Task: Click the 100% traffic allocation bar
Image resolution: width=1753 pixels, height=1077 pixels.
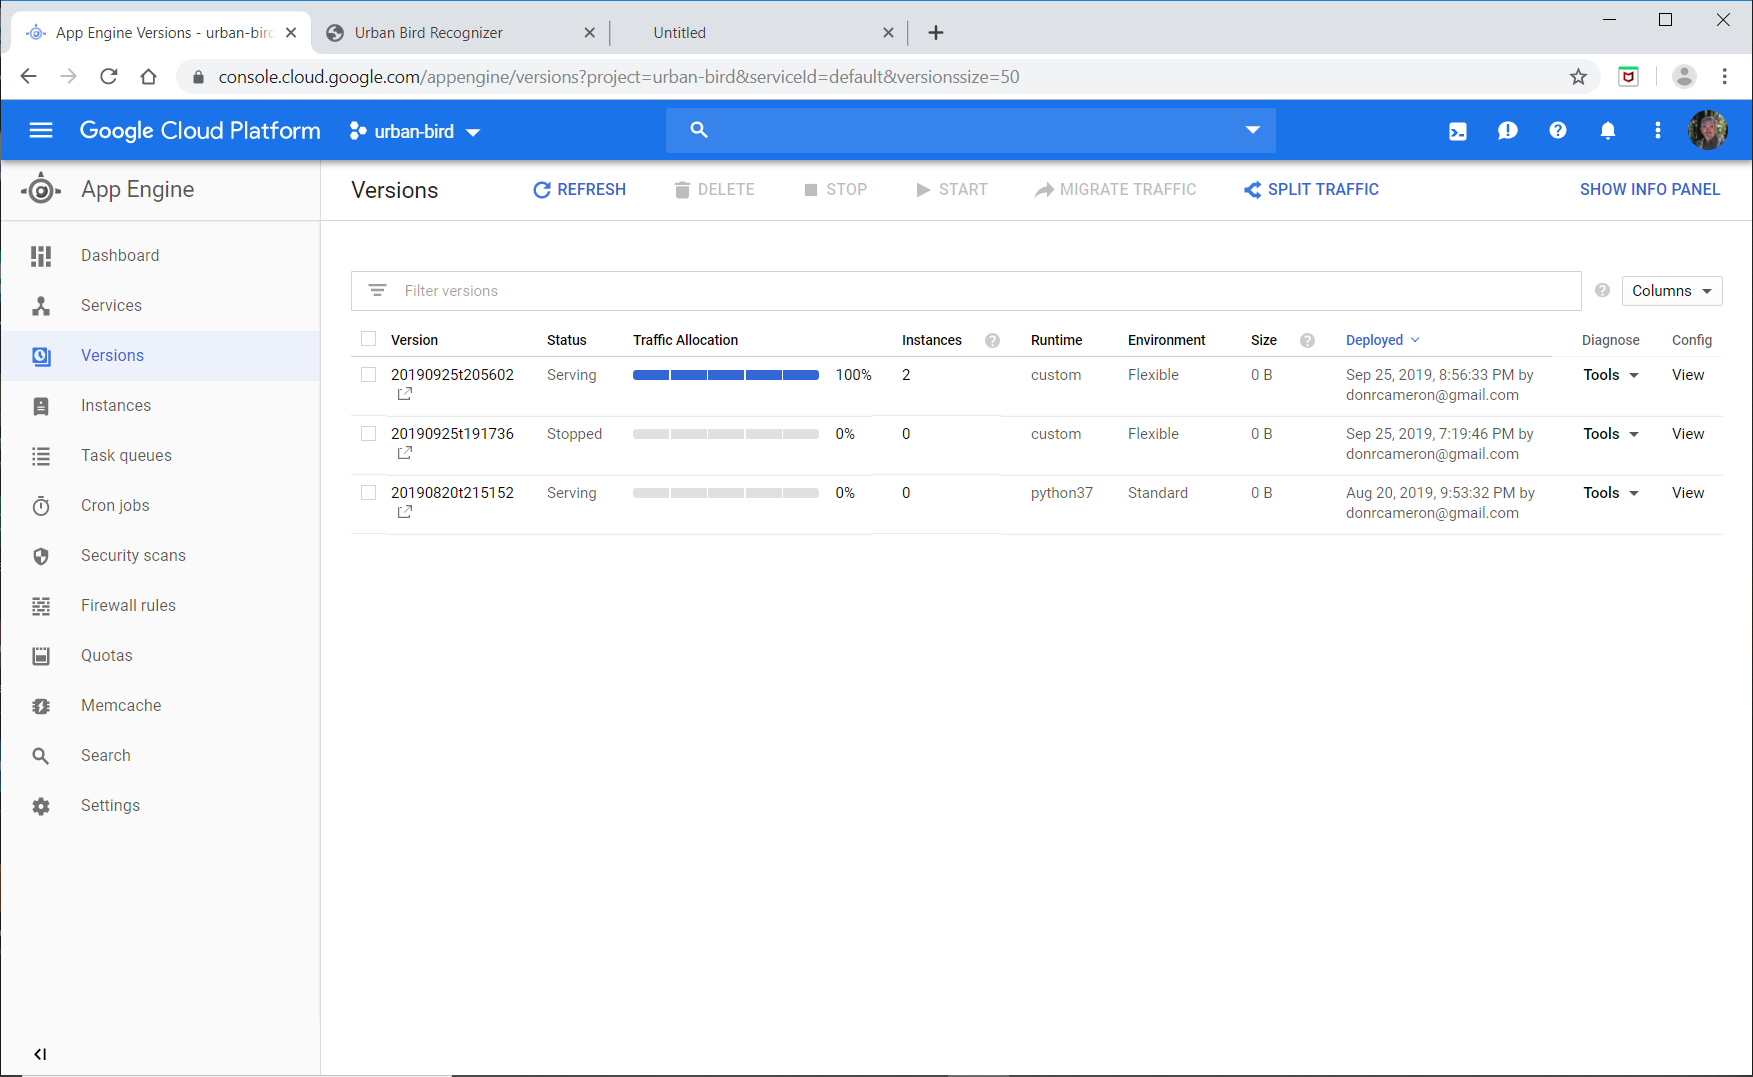Action: (x=726, y=375)
